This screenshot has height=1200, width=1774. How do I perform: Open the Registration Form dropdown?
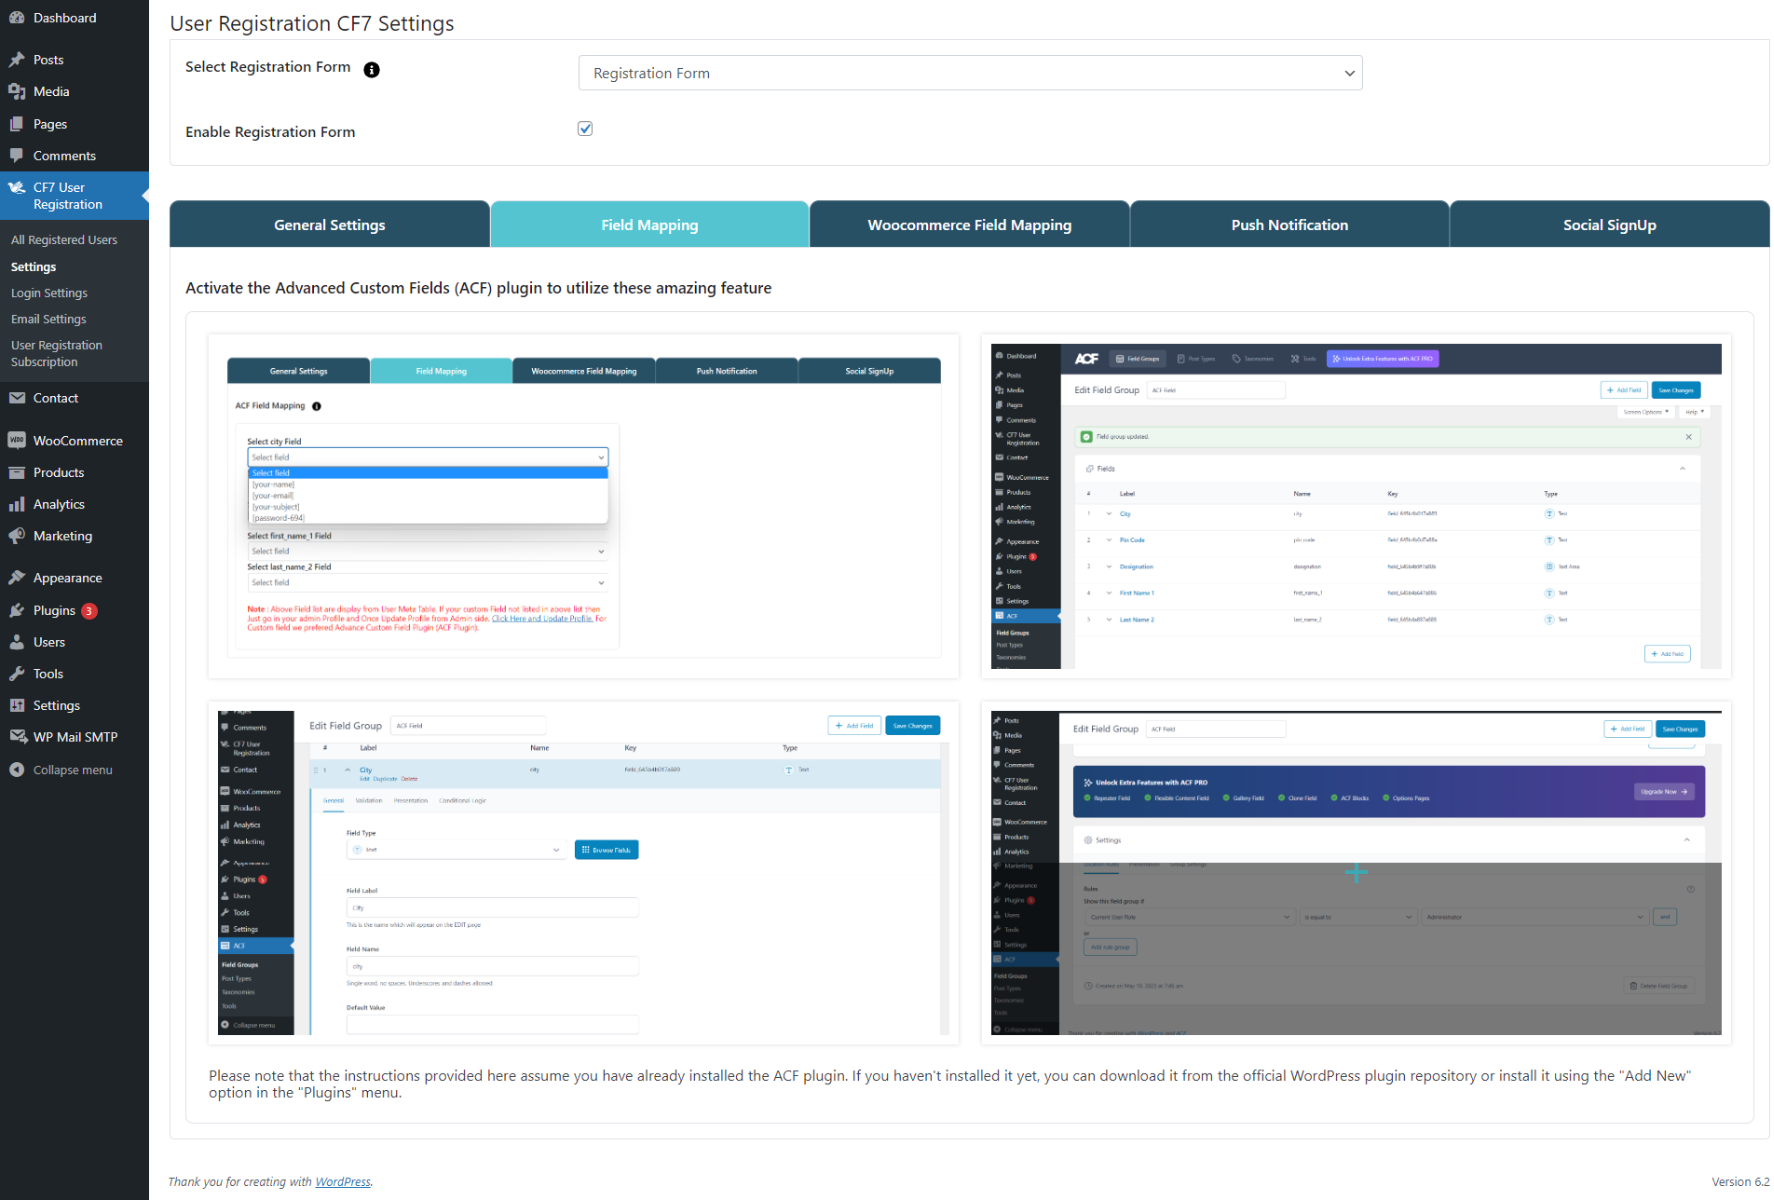(970, 73)
